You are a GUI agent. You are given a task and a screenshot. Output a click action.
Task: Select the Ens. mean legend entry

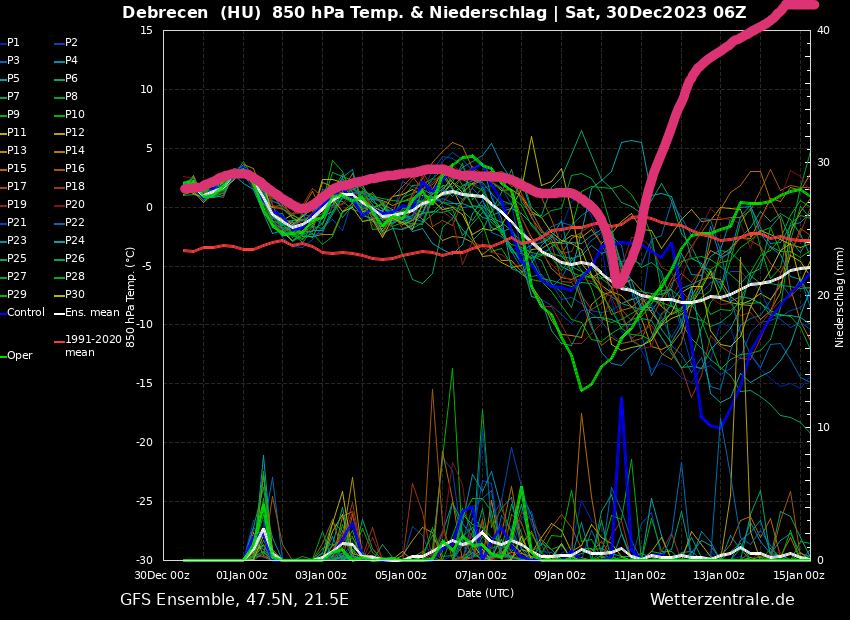click(x=92, y=313)
